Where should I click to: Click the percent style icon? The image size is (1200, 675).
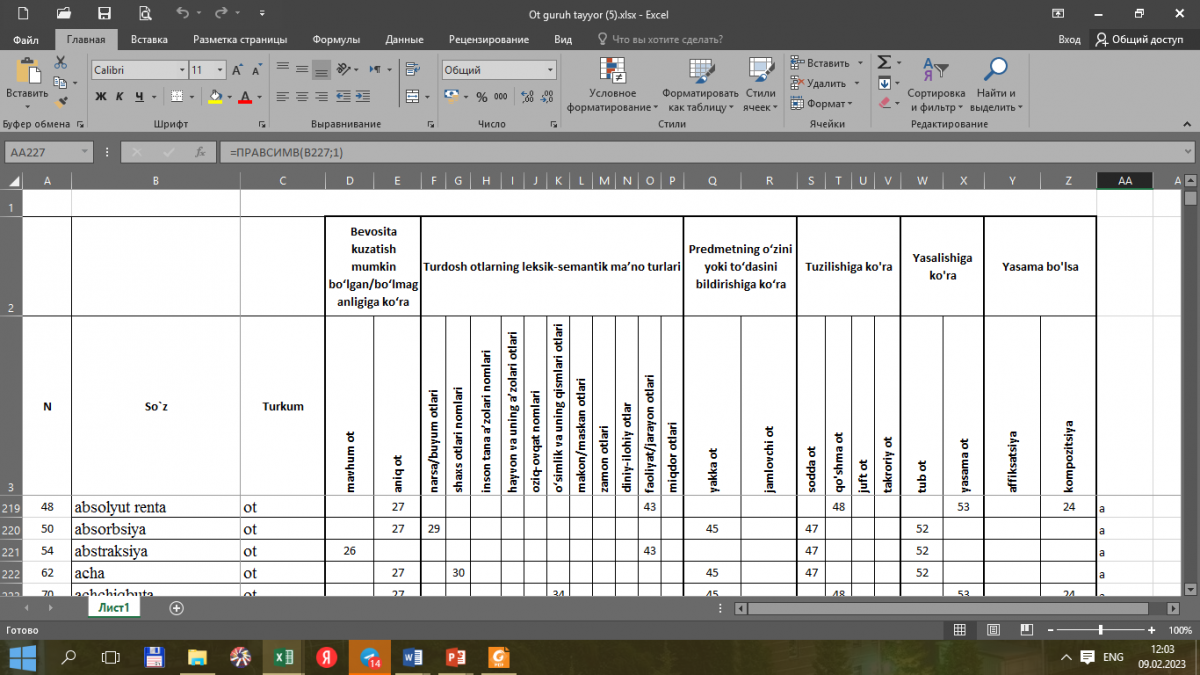tap(482, 97)
